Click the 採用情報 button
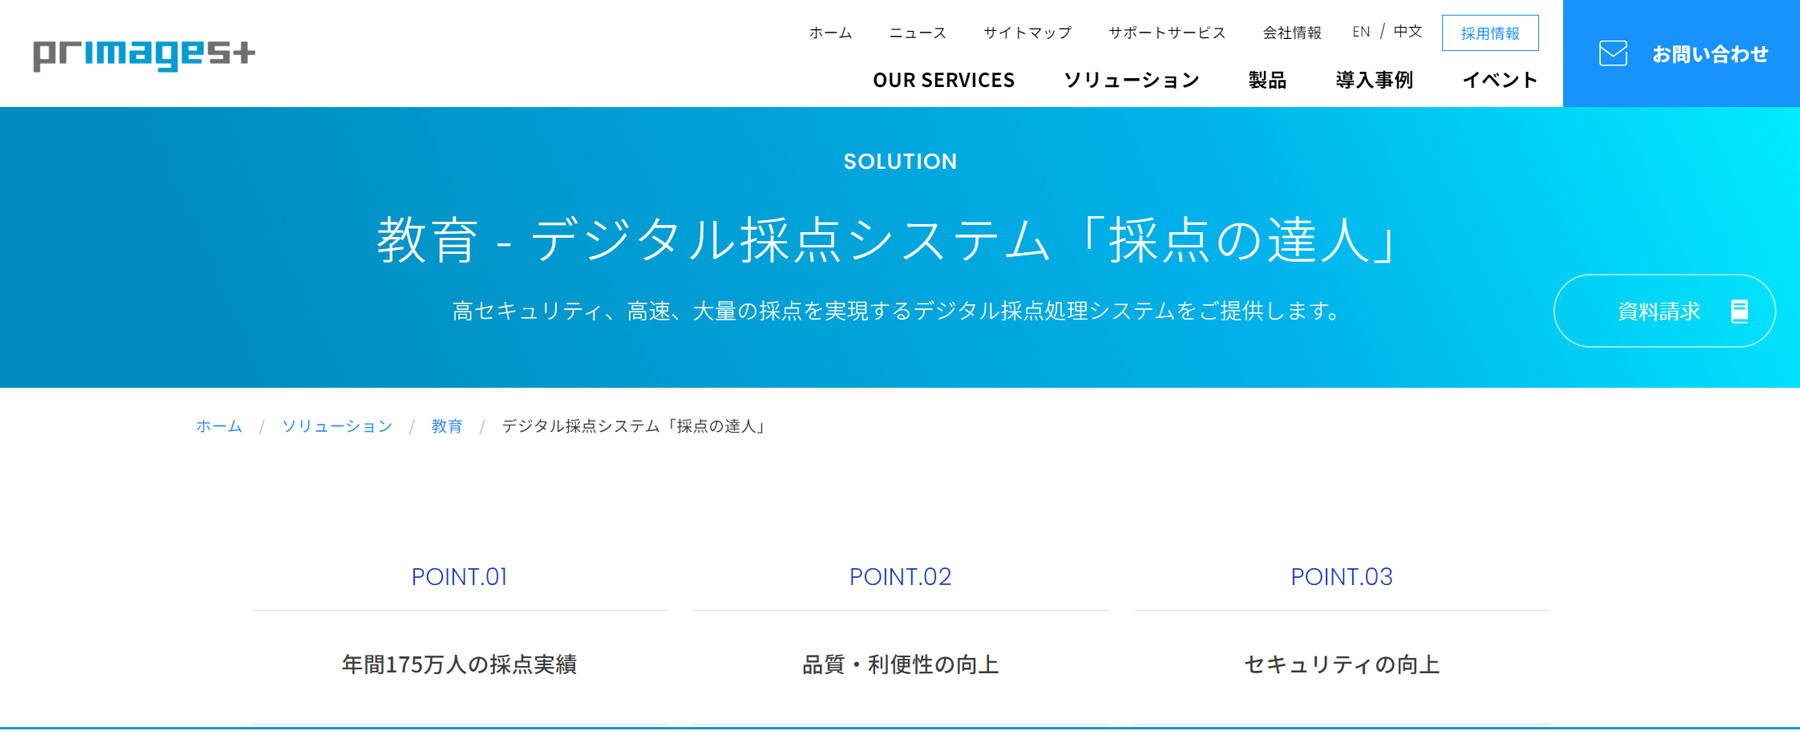This screenshot has width=1800, height=733. [1490, 33]
